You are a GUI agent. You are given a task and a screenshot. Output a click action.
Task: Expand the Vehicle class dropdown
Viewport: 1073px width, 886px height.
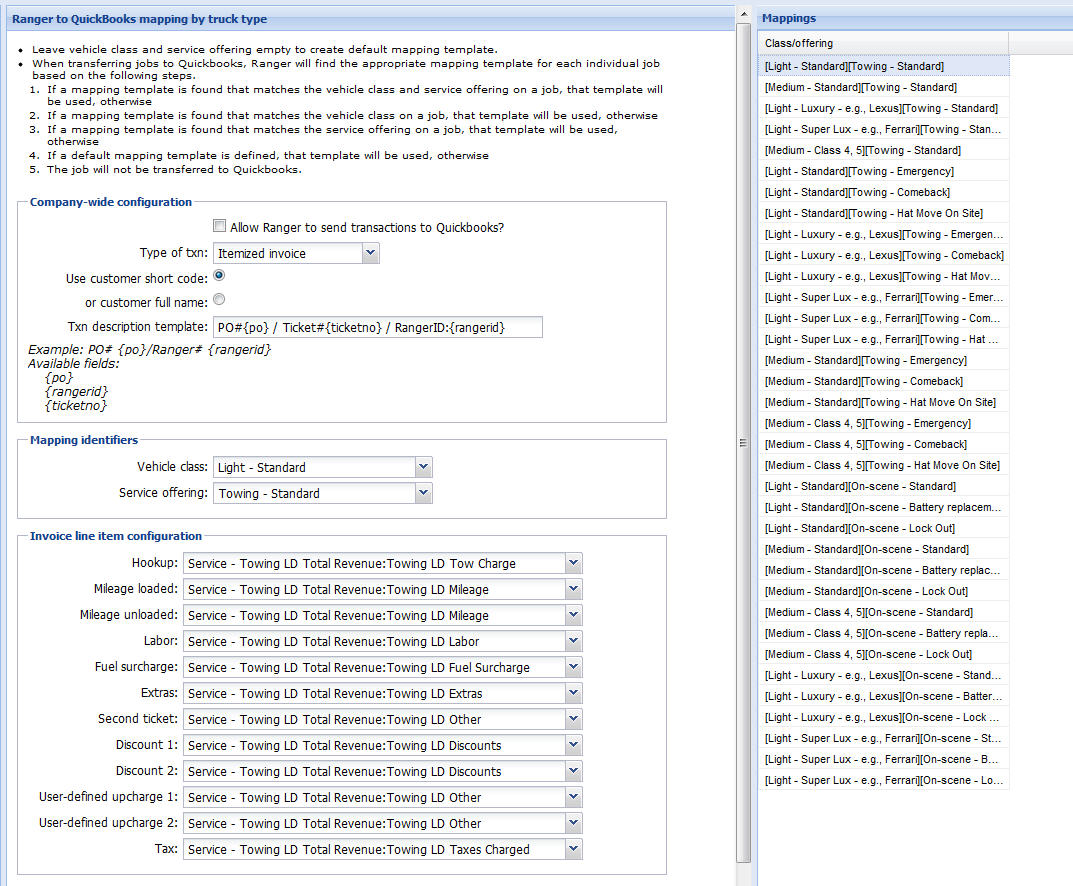(423, 467)
